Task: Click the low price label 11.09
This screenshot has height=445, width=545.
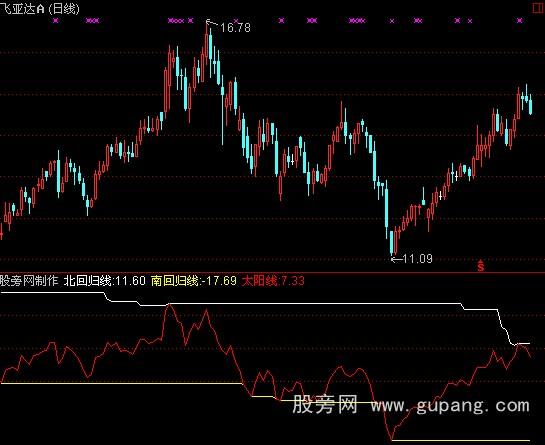Action: coord(417,259)
